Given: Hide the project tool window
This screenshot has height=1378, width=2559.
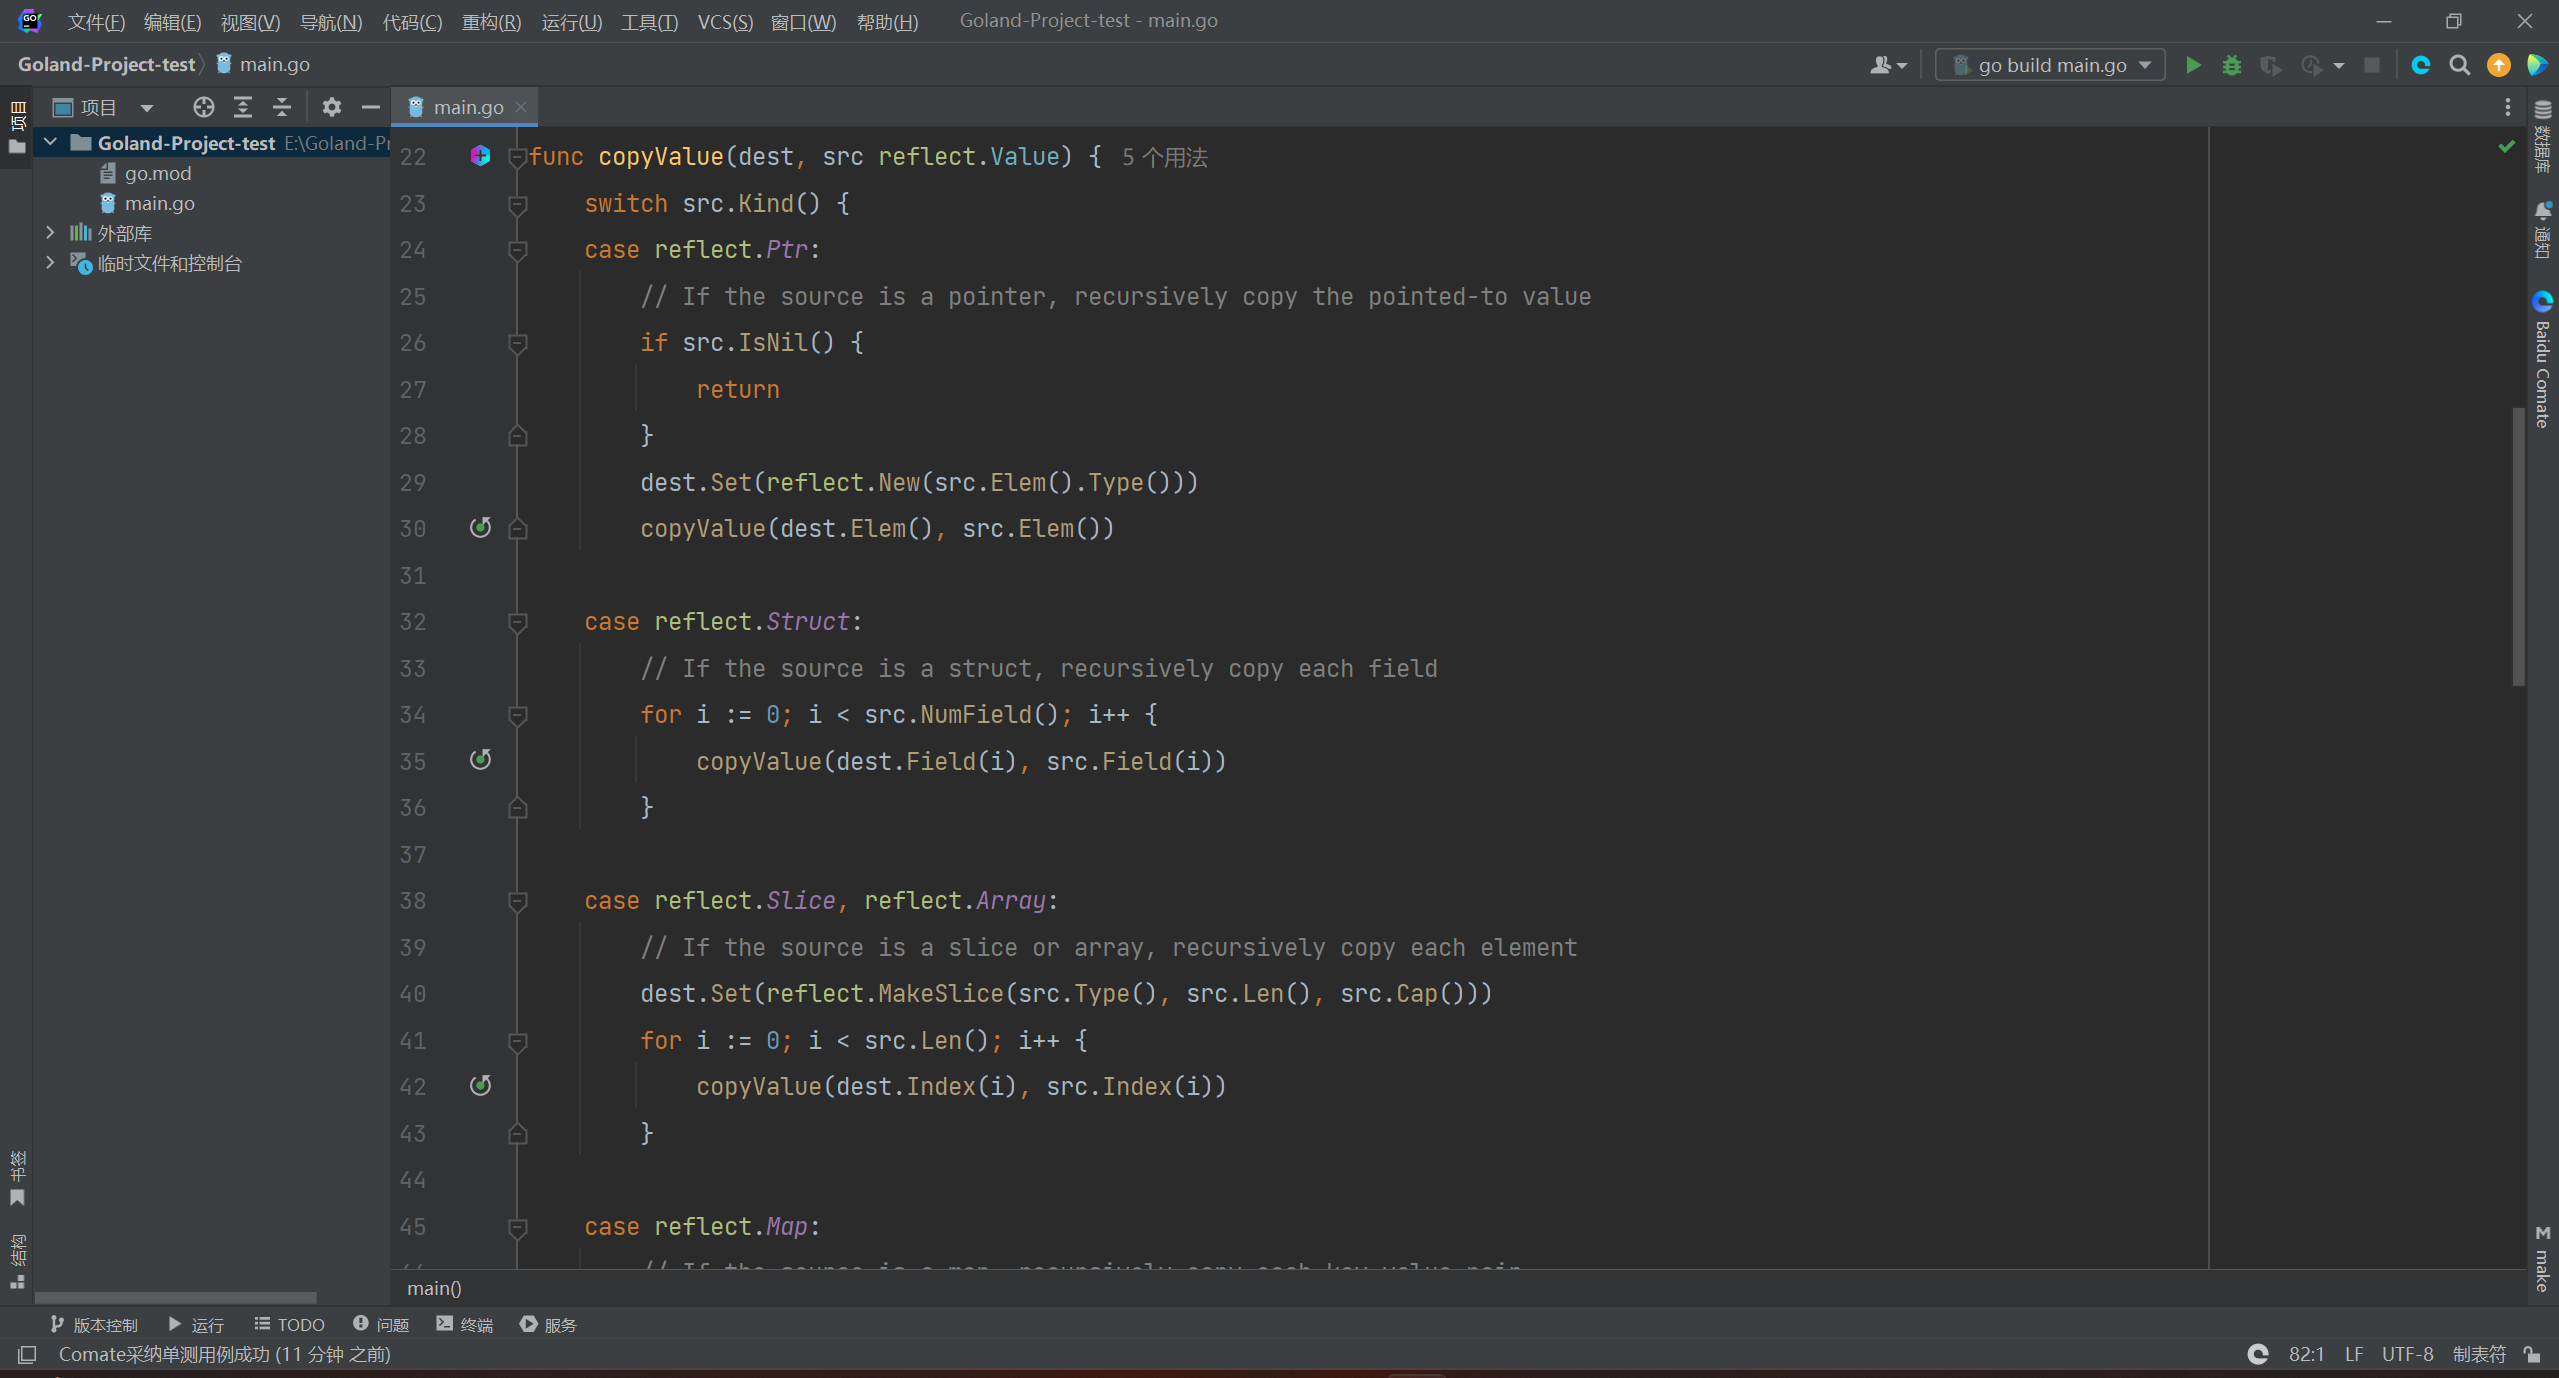Looking at the screenshot, I should pos(370,107).
